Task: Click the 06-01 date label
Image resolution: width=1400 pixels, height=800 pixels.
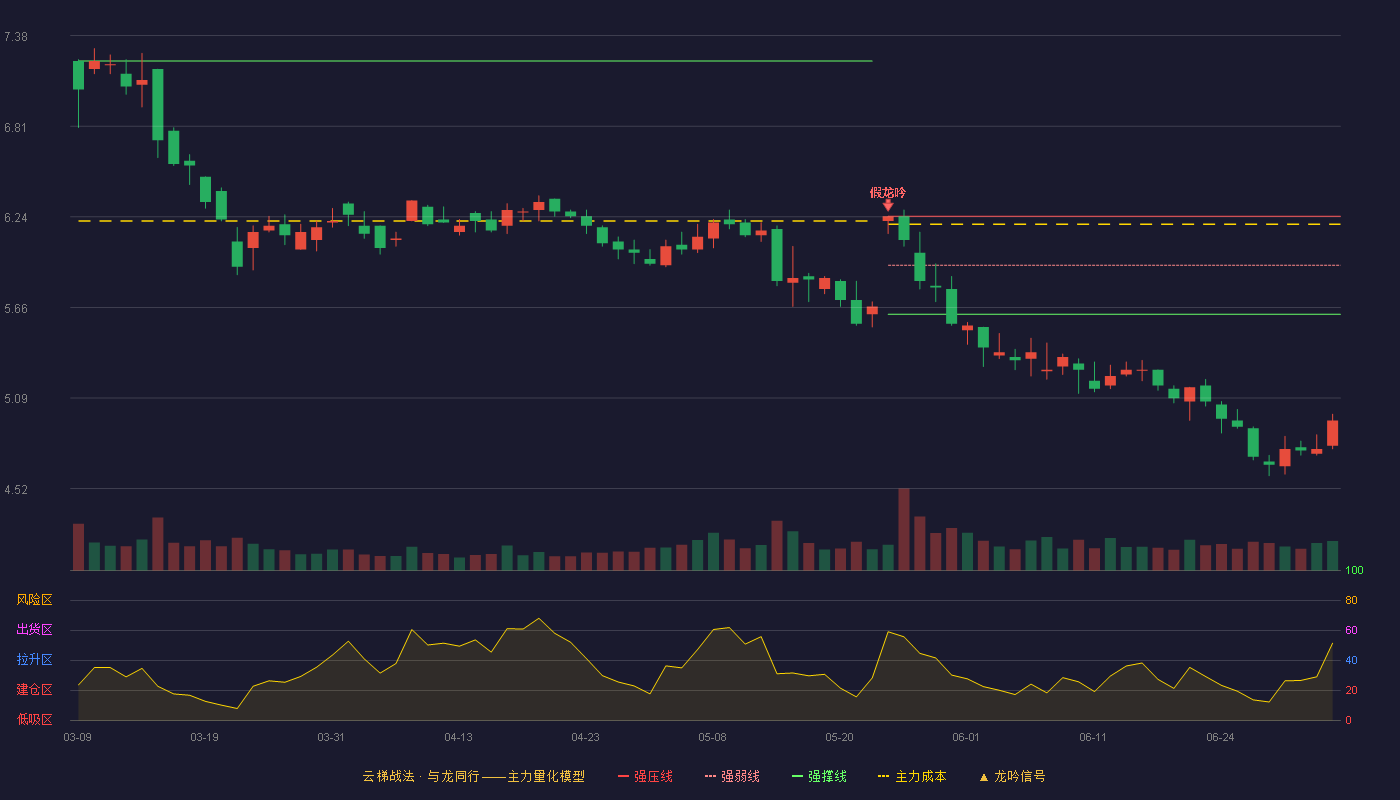Action: 966,737
